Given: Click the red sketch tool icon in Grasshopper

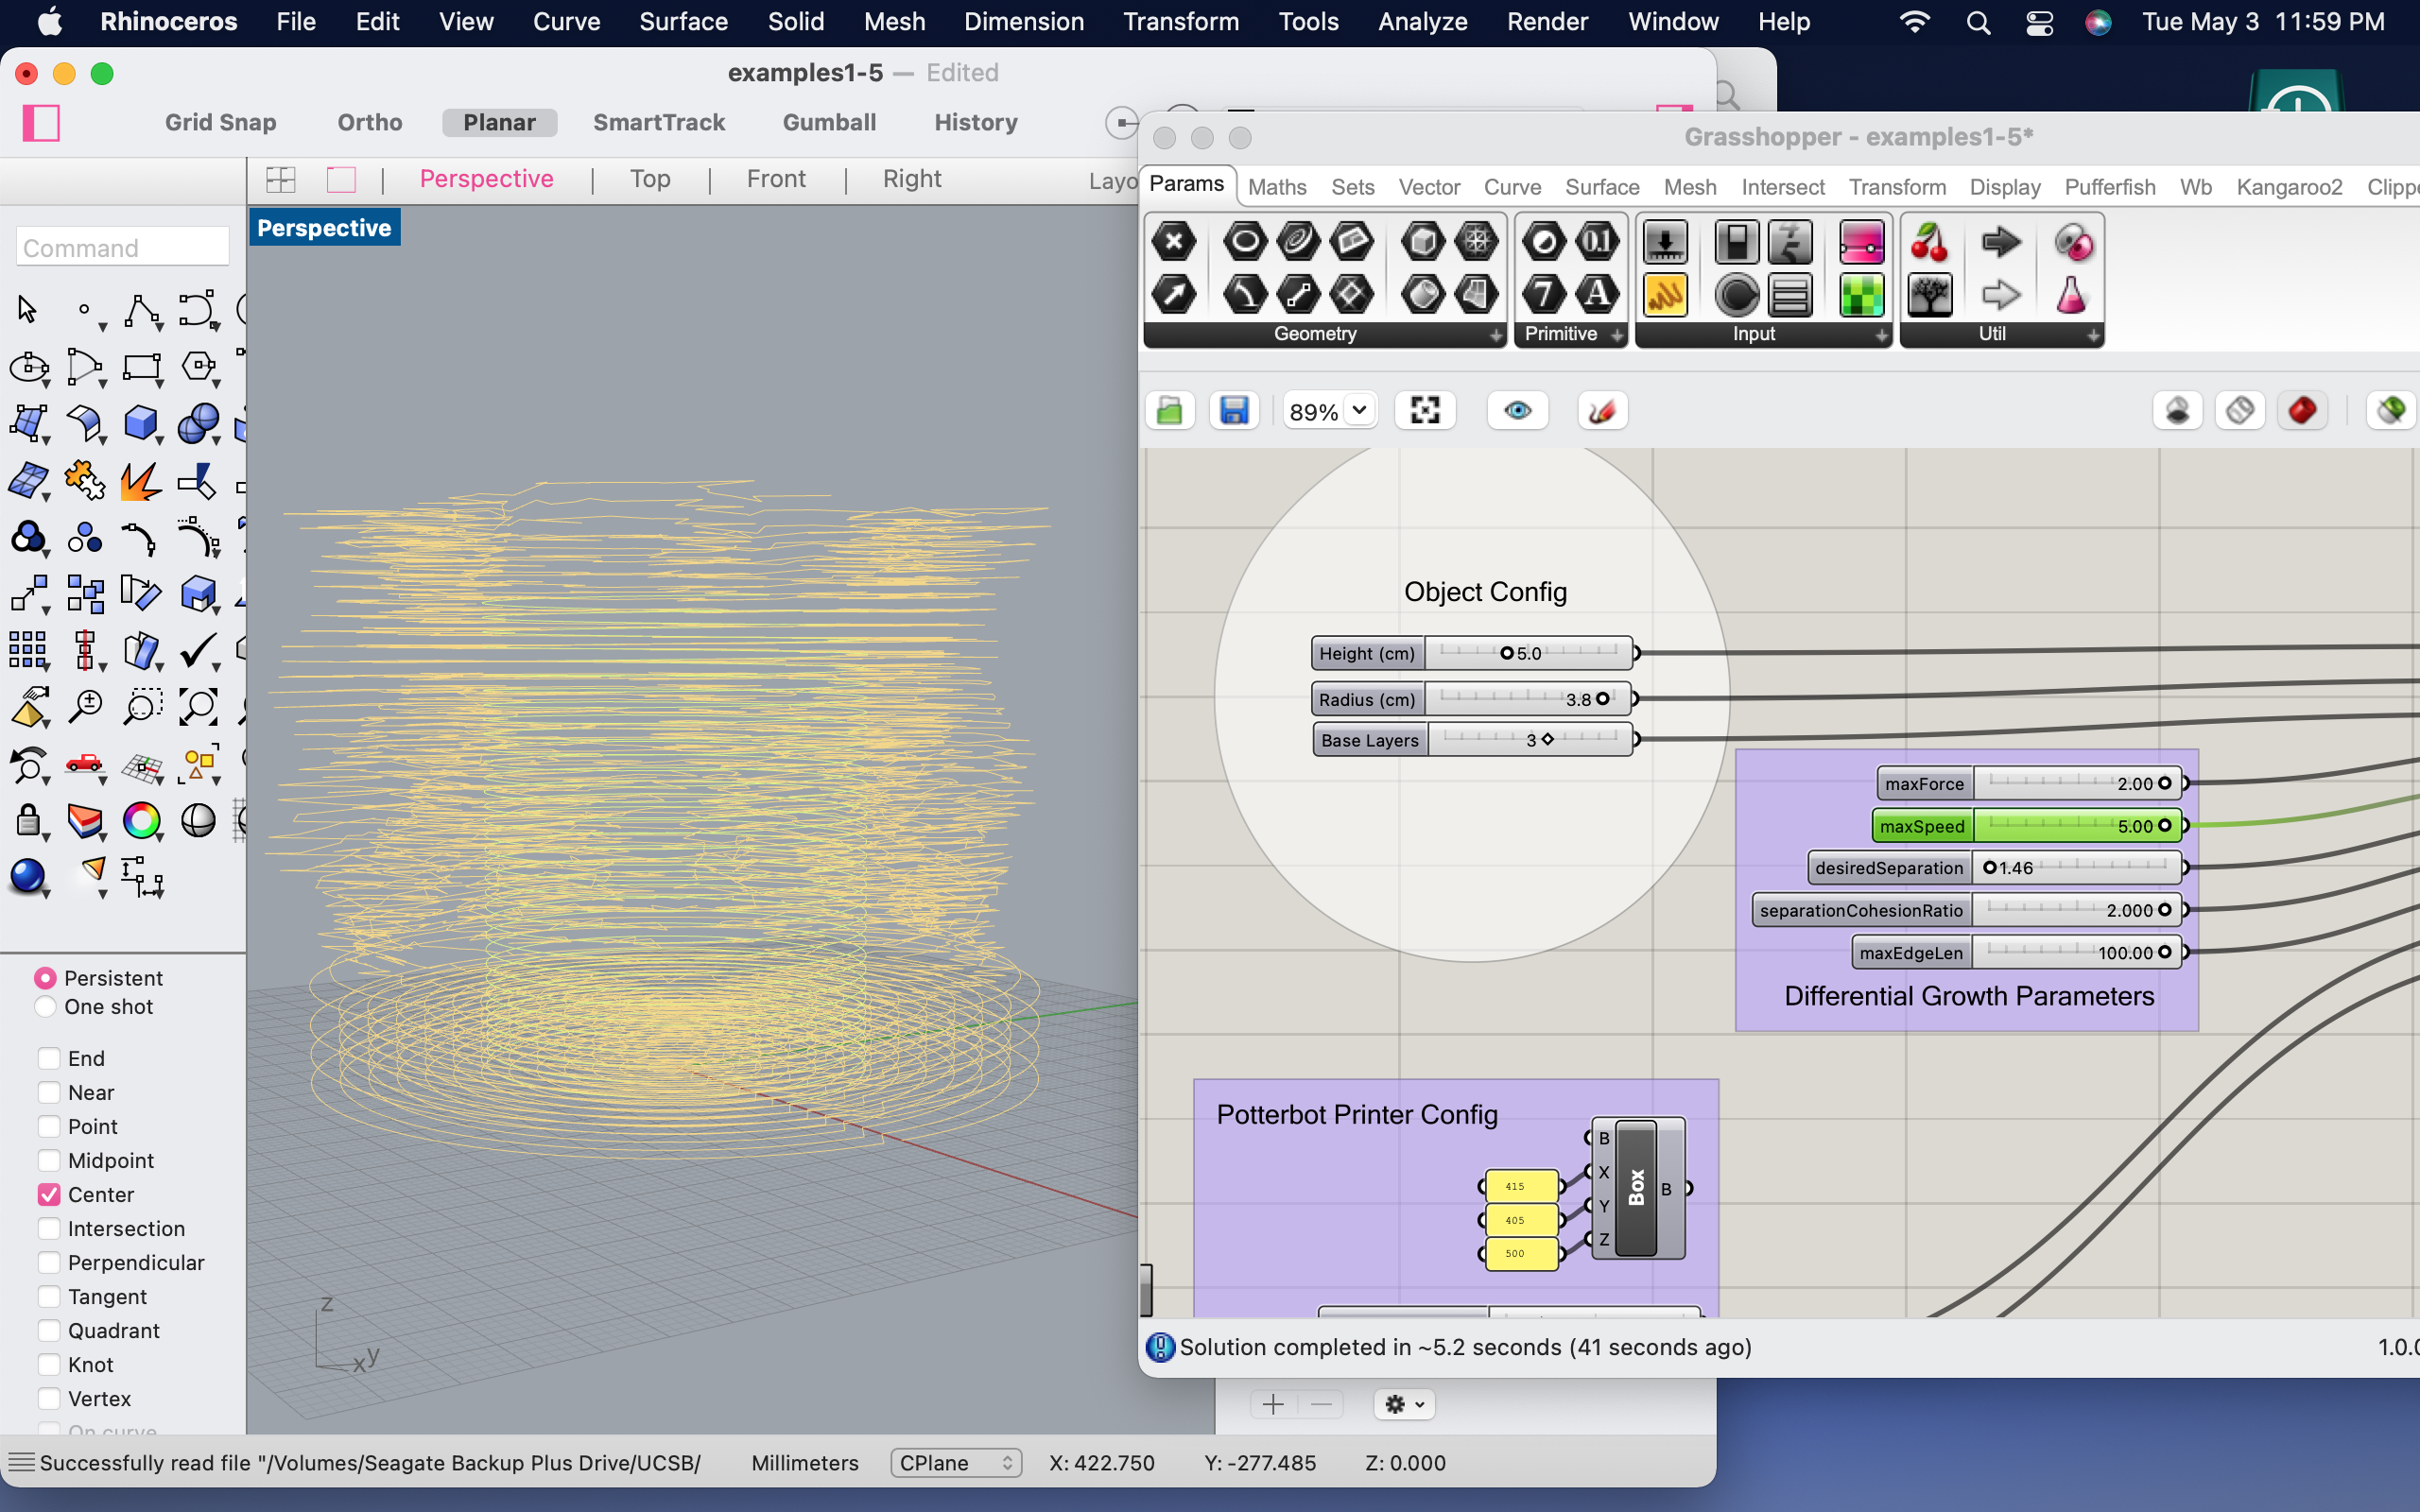Looking at the screenshot, I should coord(1602,411).
